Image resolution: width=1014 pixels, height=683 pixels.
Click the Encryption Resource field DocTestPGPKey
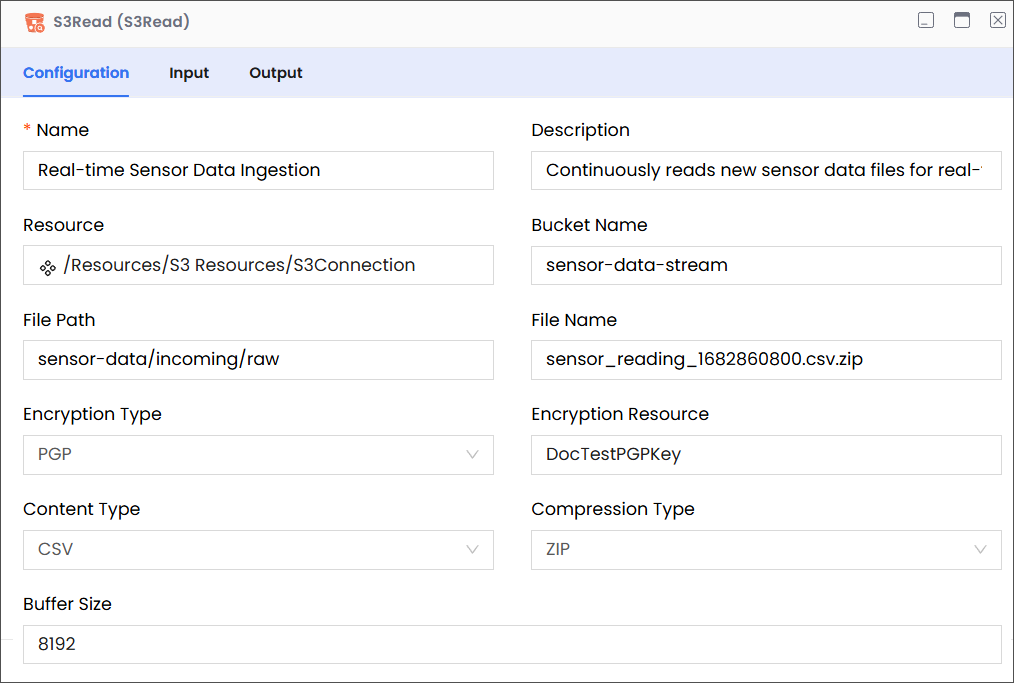(766, 455)
